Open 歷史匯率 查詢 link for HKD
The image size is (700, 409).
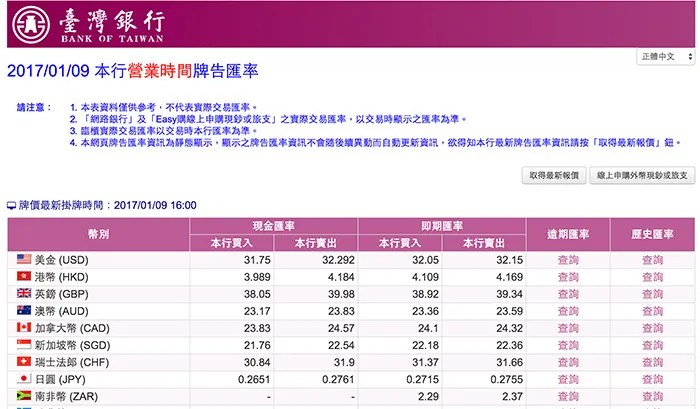click(652, 277)
